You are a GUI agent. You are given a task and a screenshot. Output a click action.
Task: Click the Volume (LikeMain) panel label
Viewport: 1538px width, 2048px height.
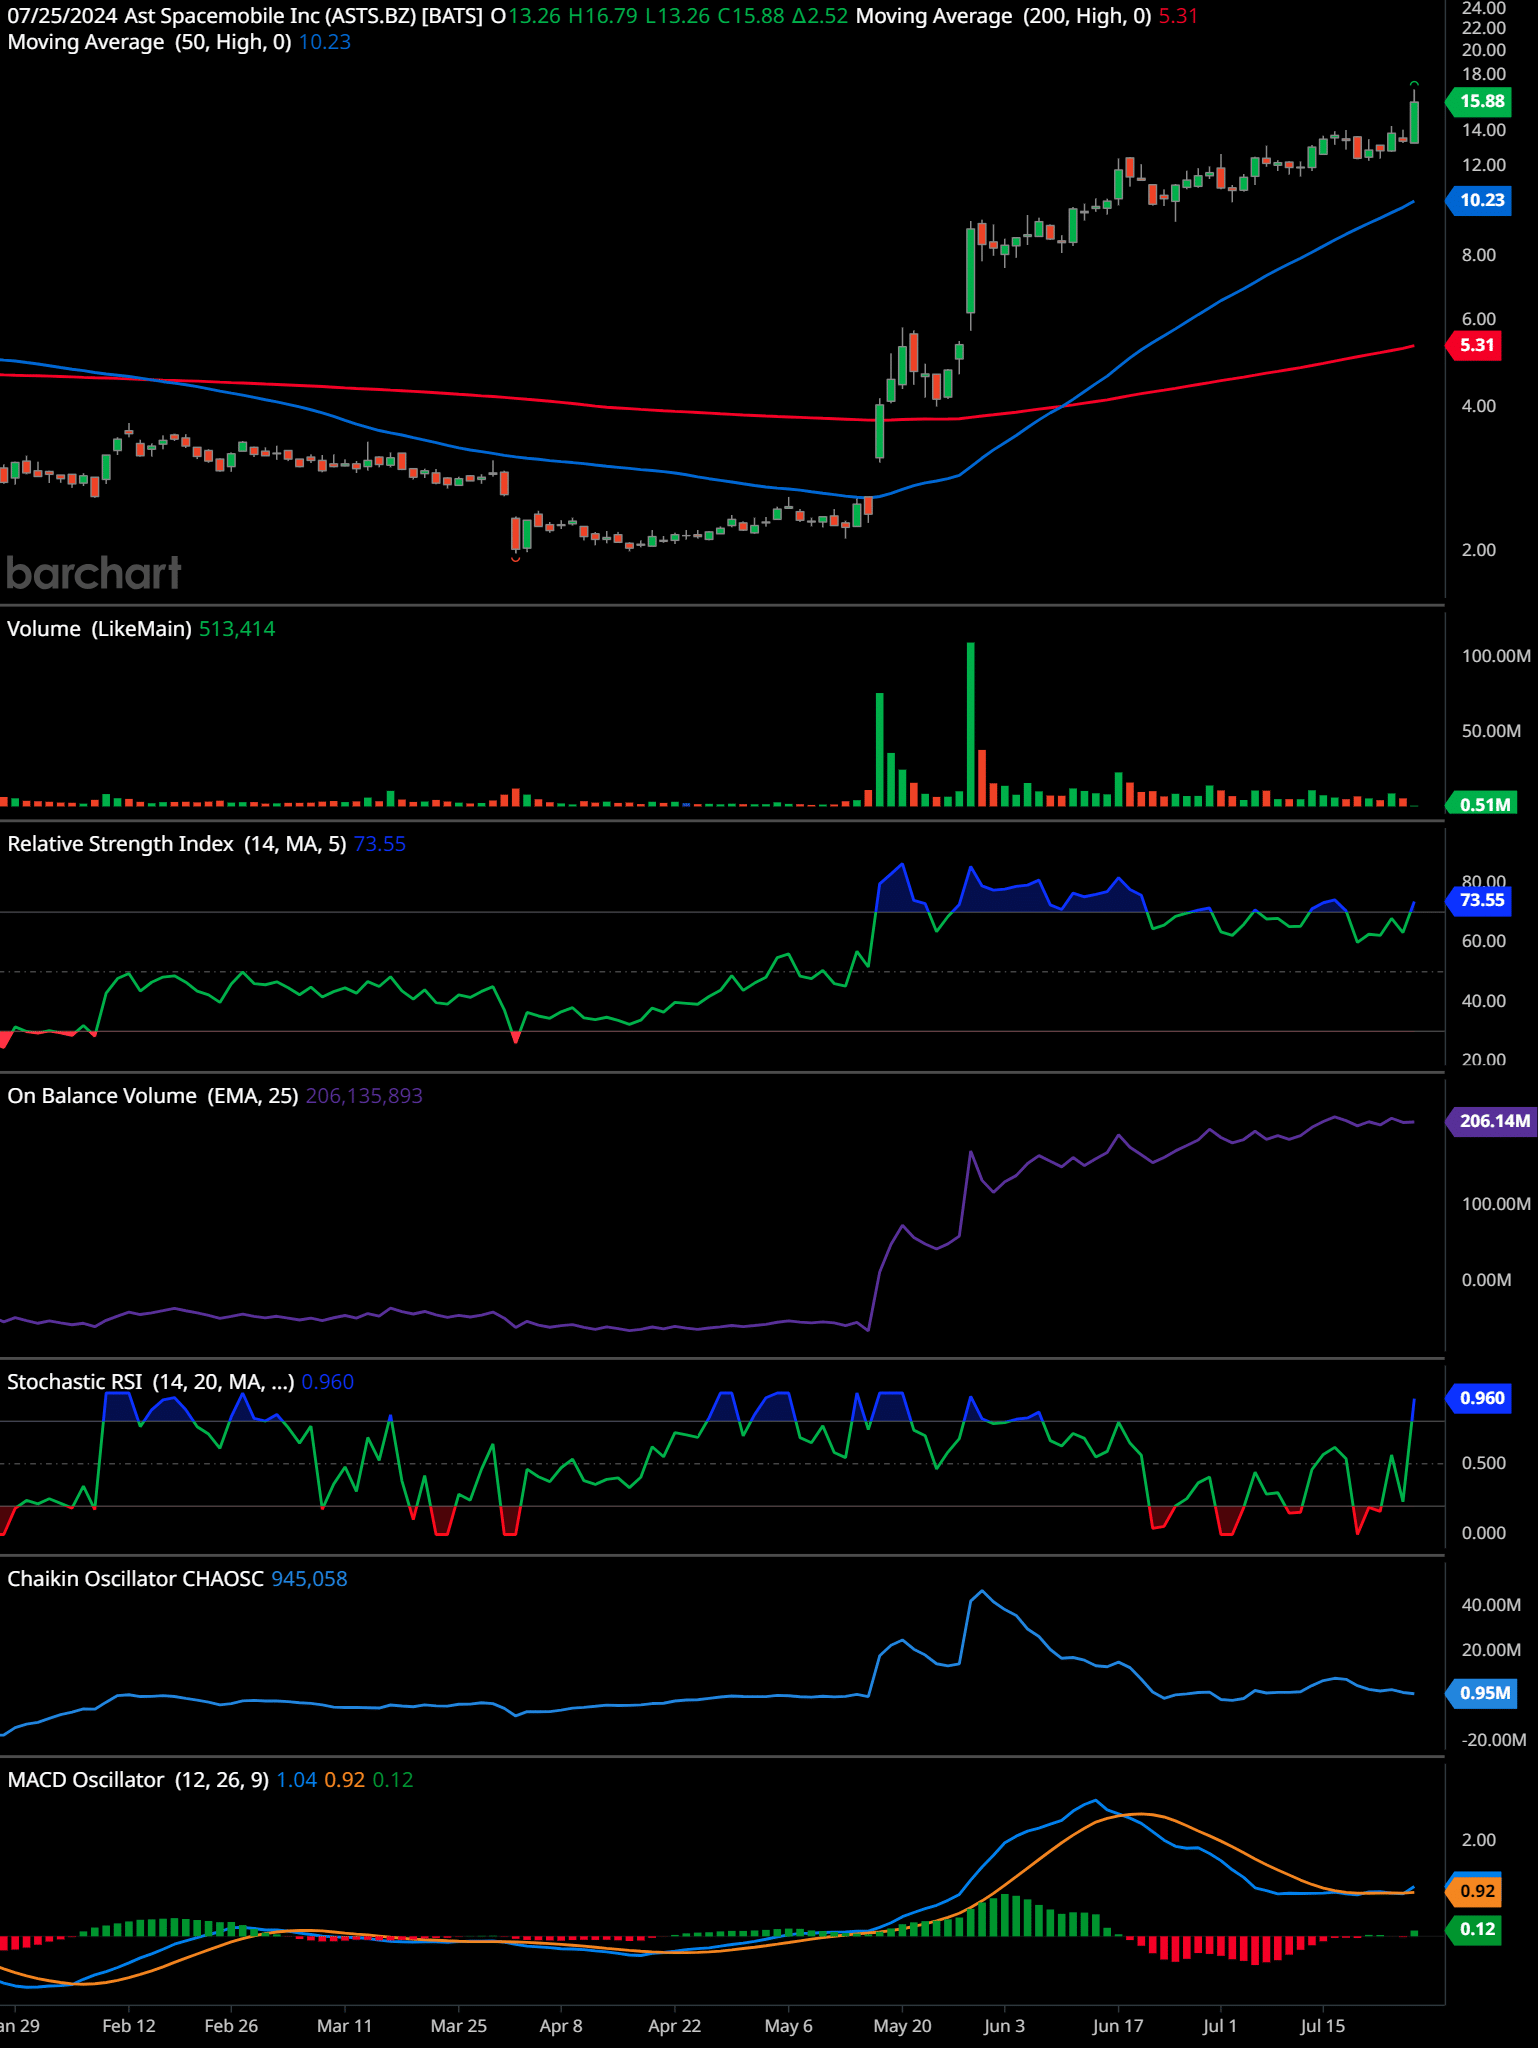point(99,629)
